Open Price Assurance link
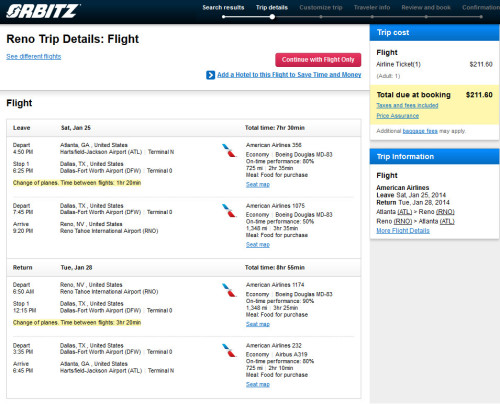This screenshot has height=404, width=500. pyautogui.click(x=398, y=116)
